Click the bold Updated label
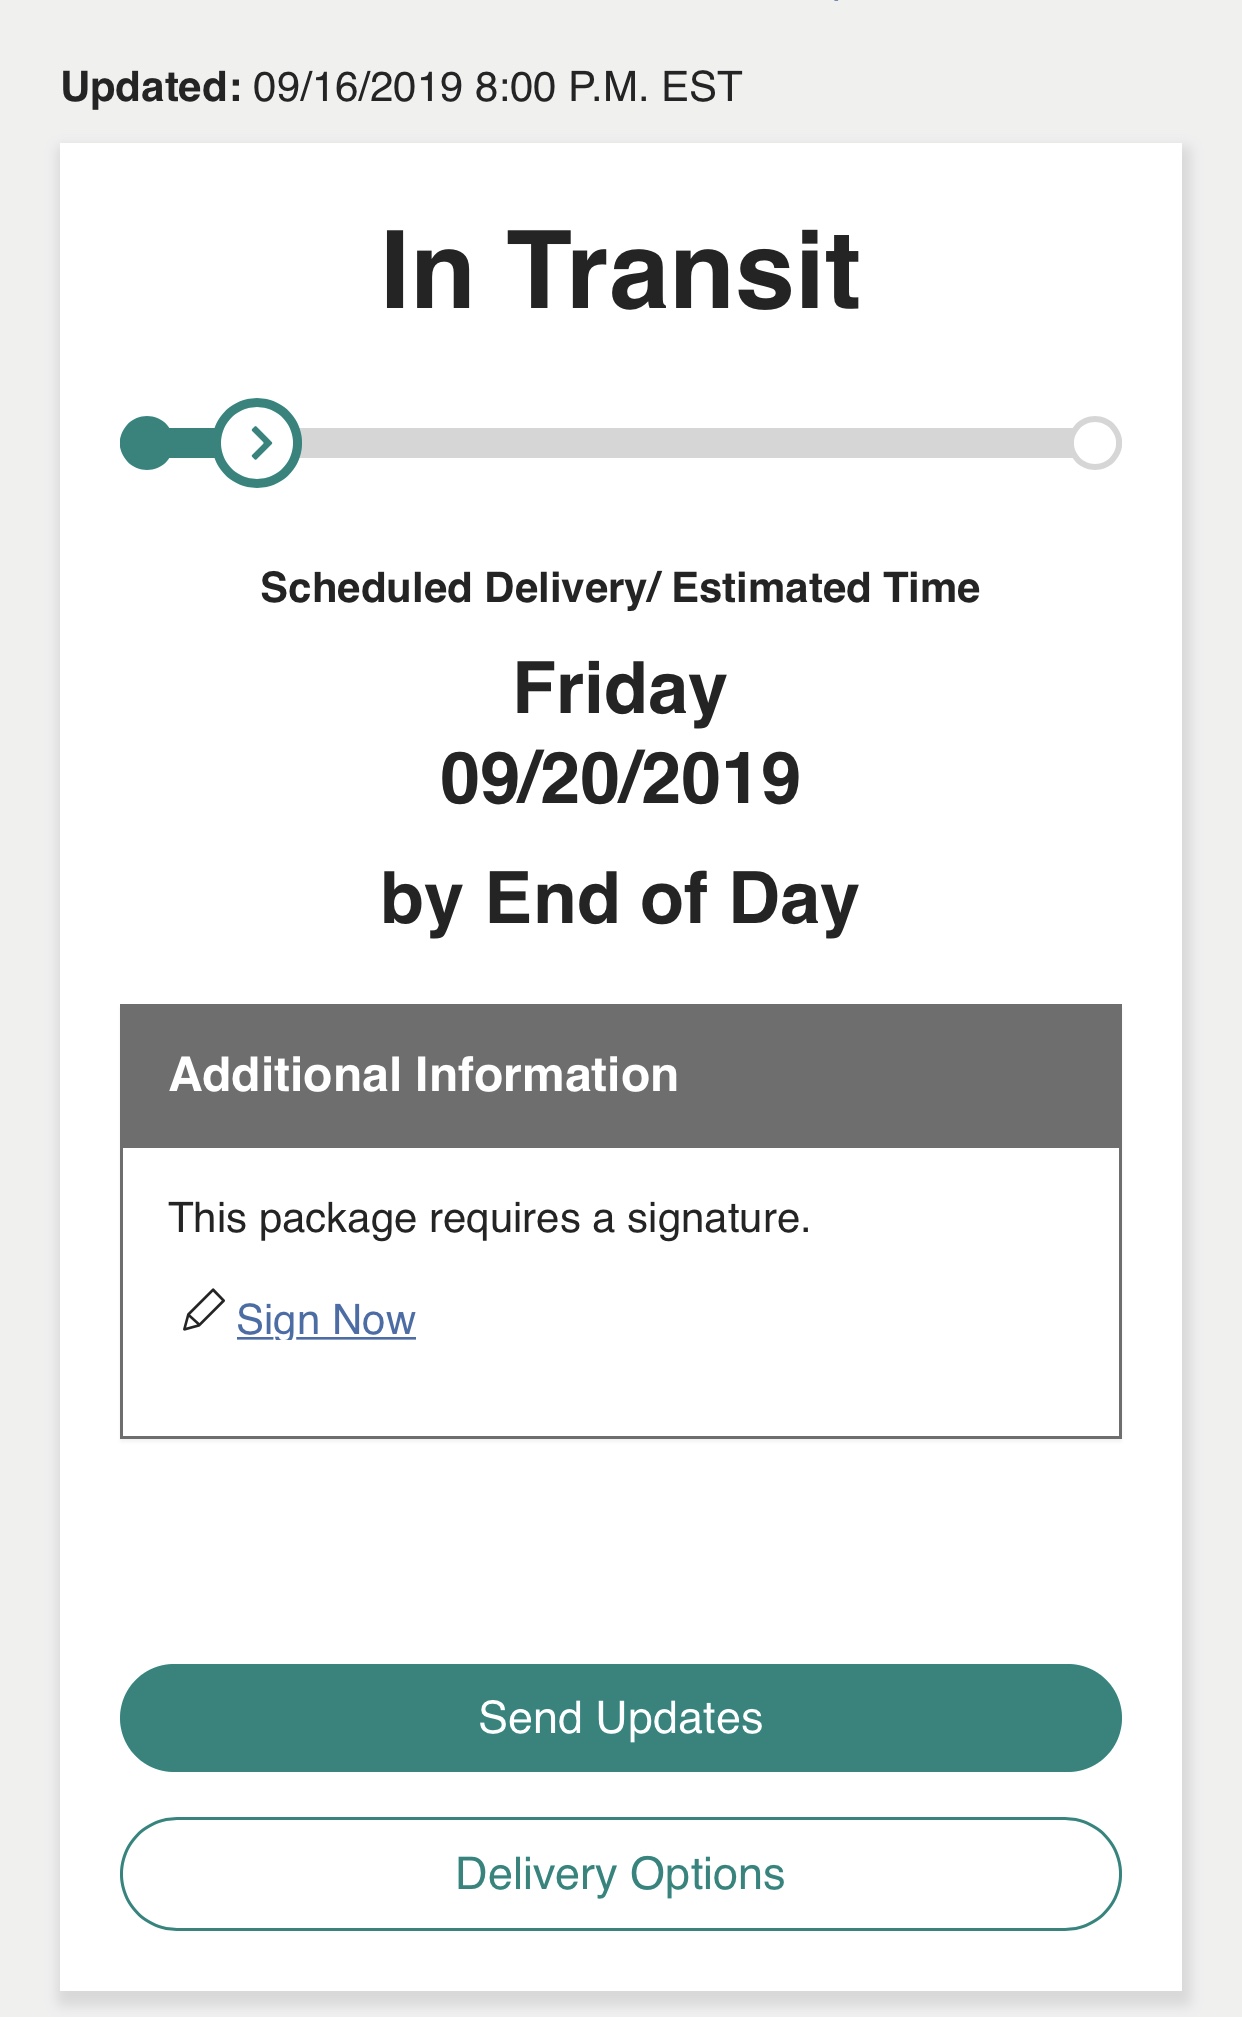The height and width of the screenshot is (2017, 1242). (151, 87)
